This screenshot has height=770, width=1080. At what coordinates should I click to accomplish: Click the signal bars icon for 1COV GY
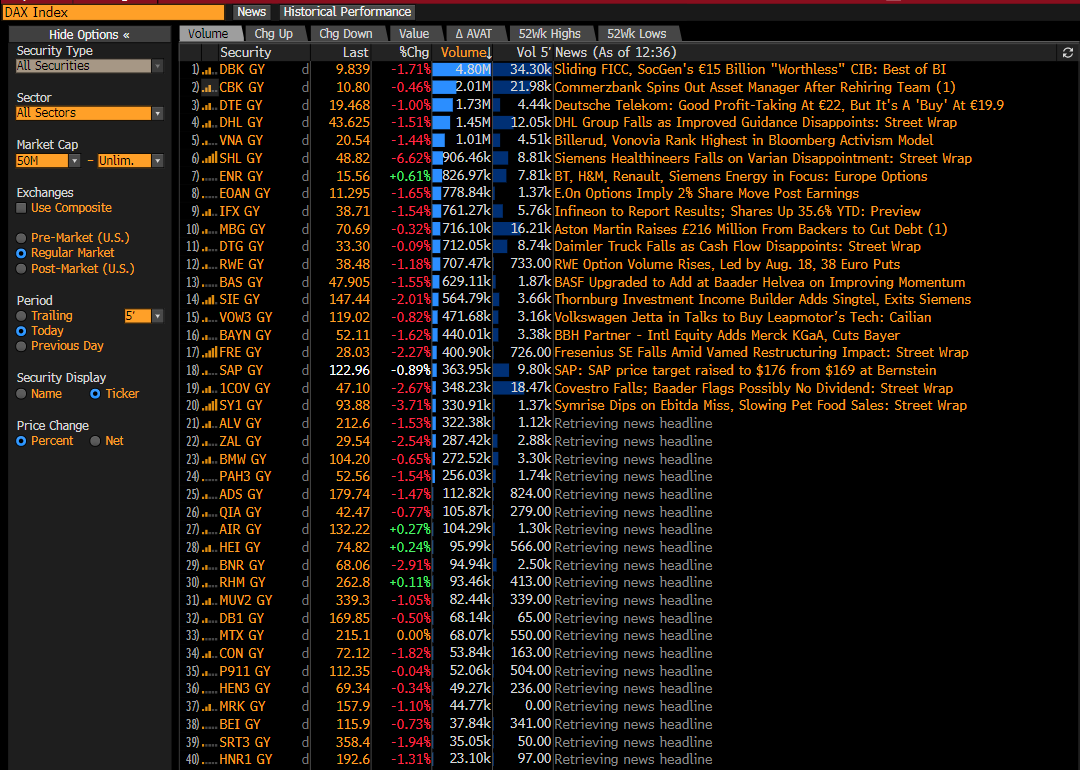pyautogui.click(x=209, y=388)
